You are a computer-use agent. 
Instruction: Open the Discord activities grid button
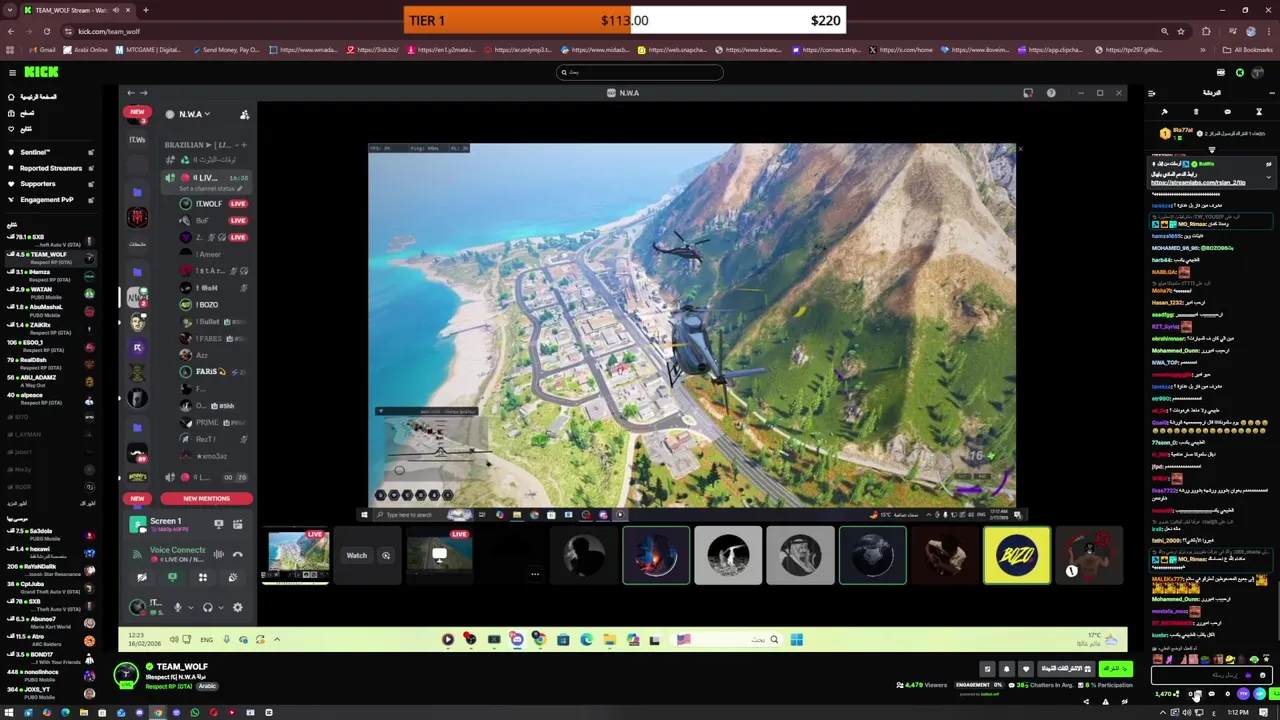(202, 577)
